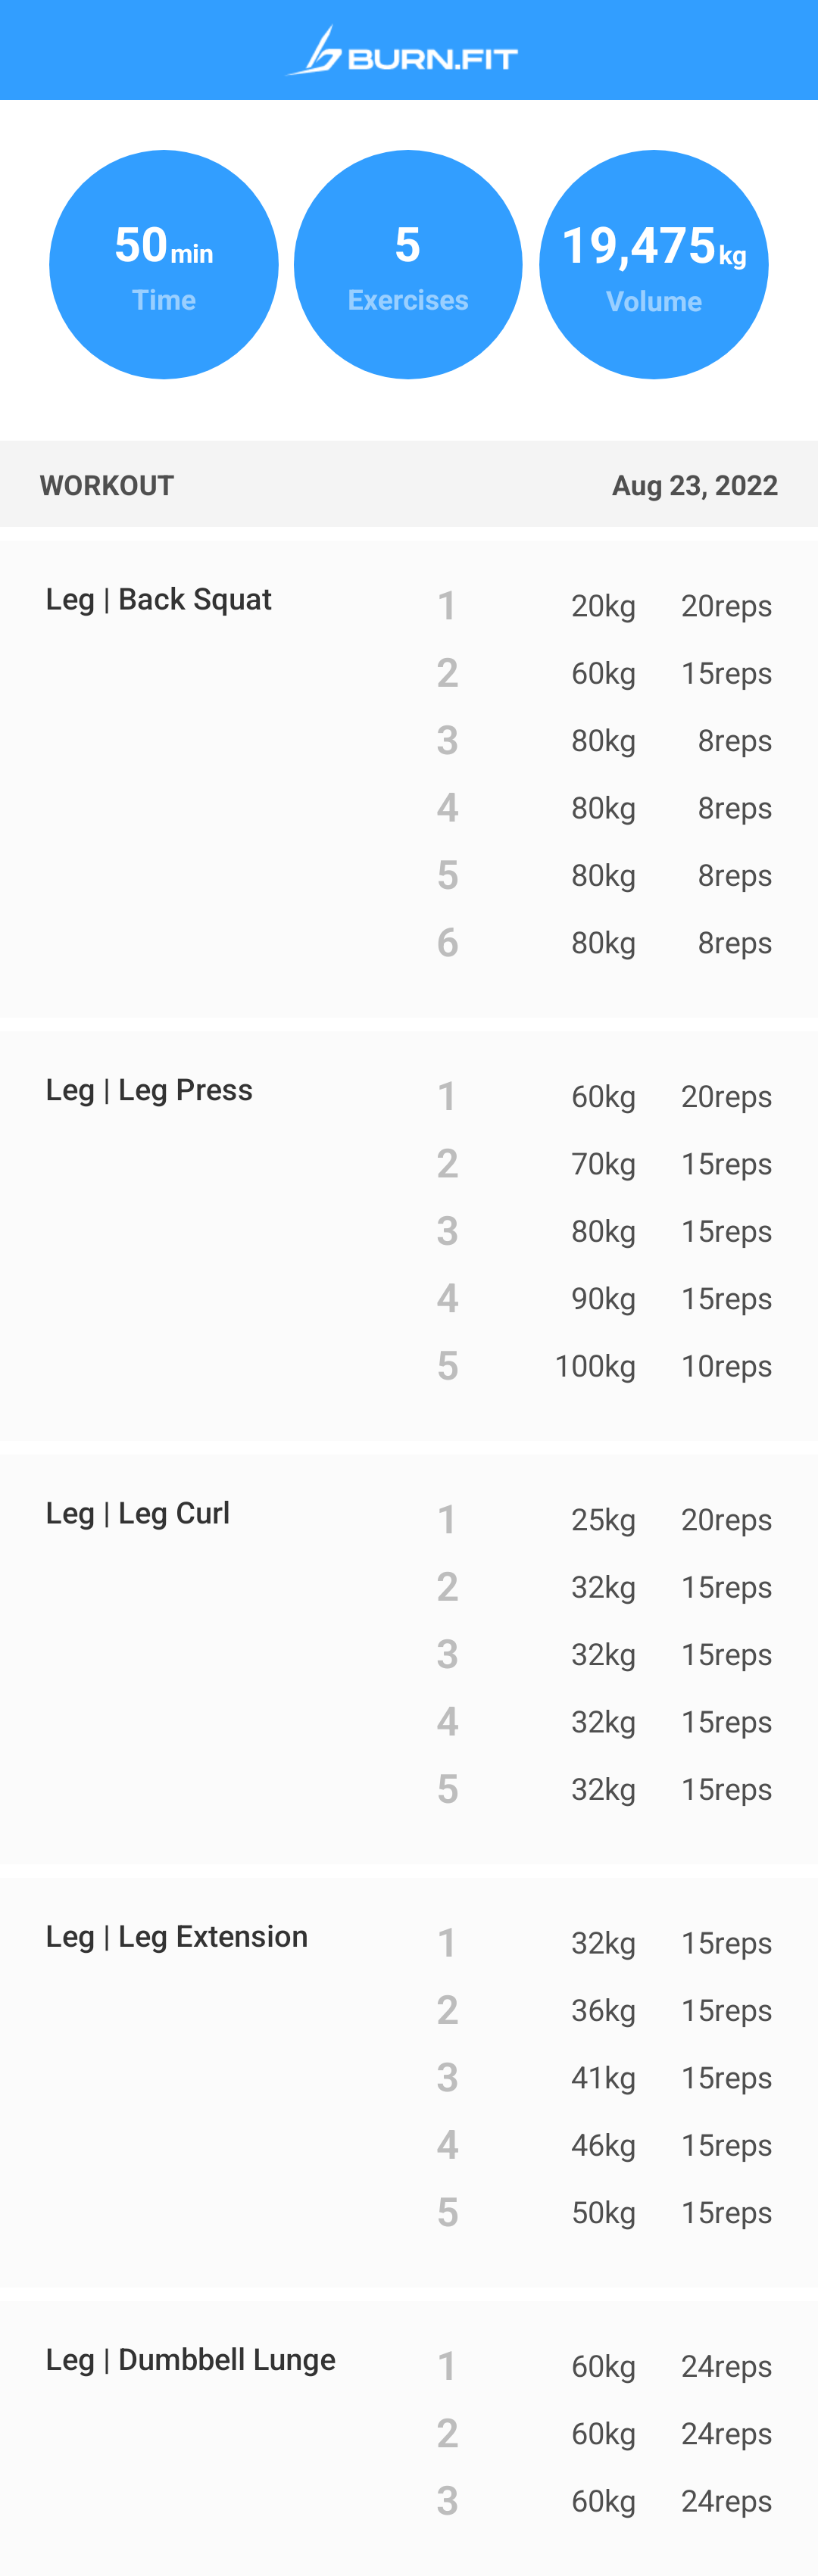
Task: Click the Aug 23, 2022 date
Action: point(694,486)
